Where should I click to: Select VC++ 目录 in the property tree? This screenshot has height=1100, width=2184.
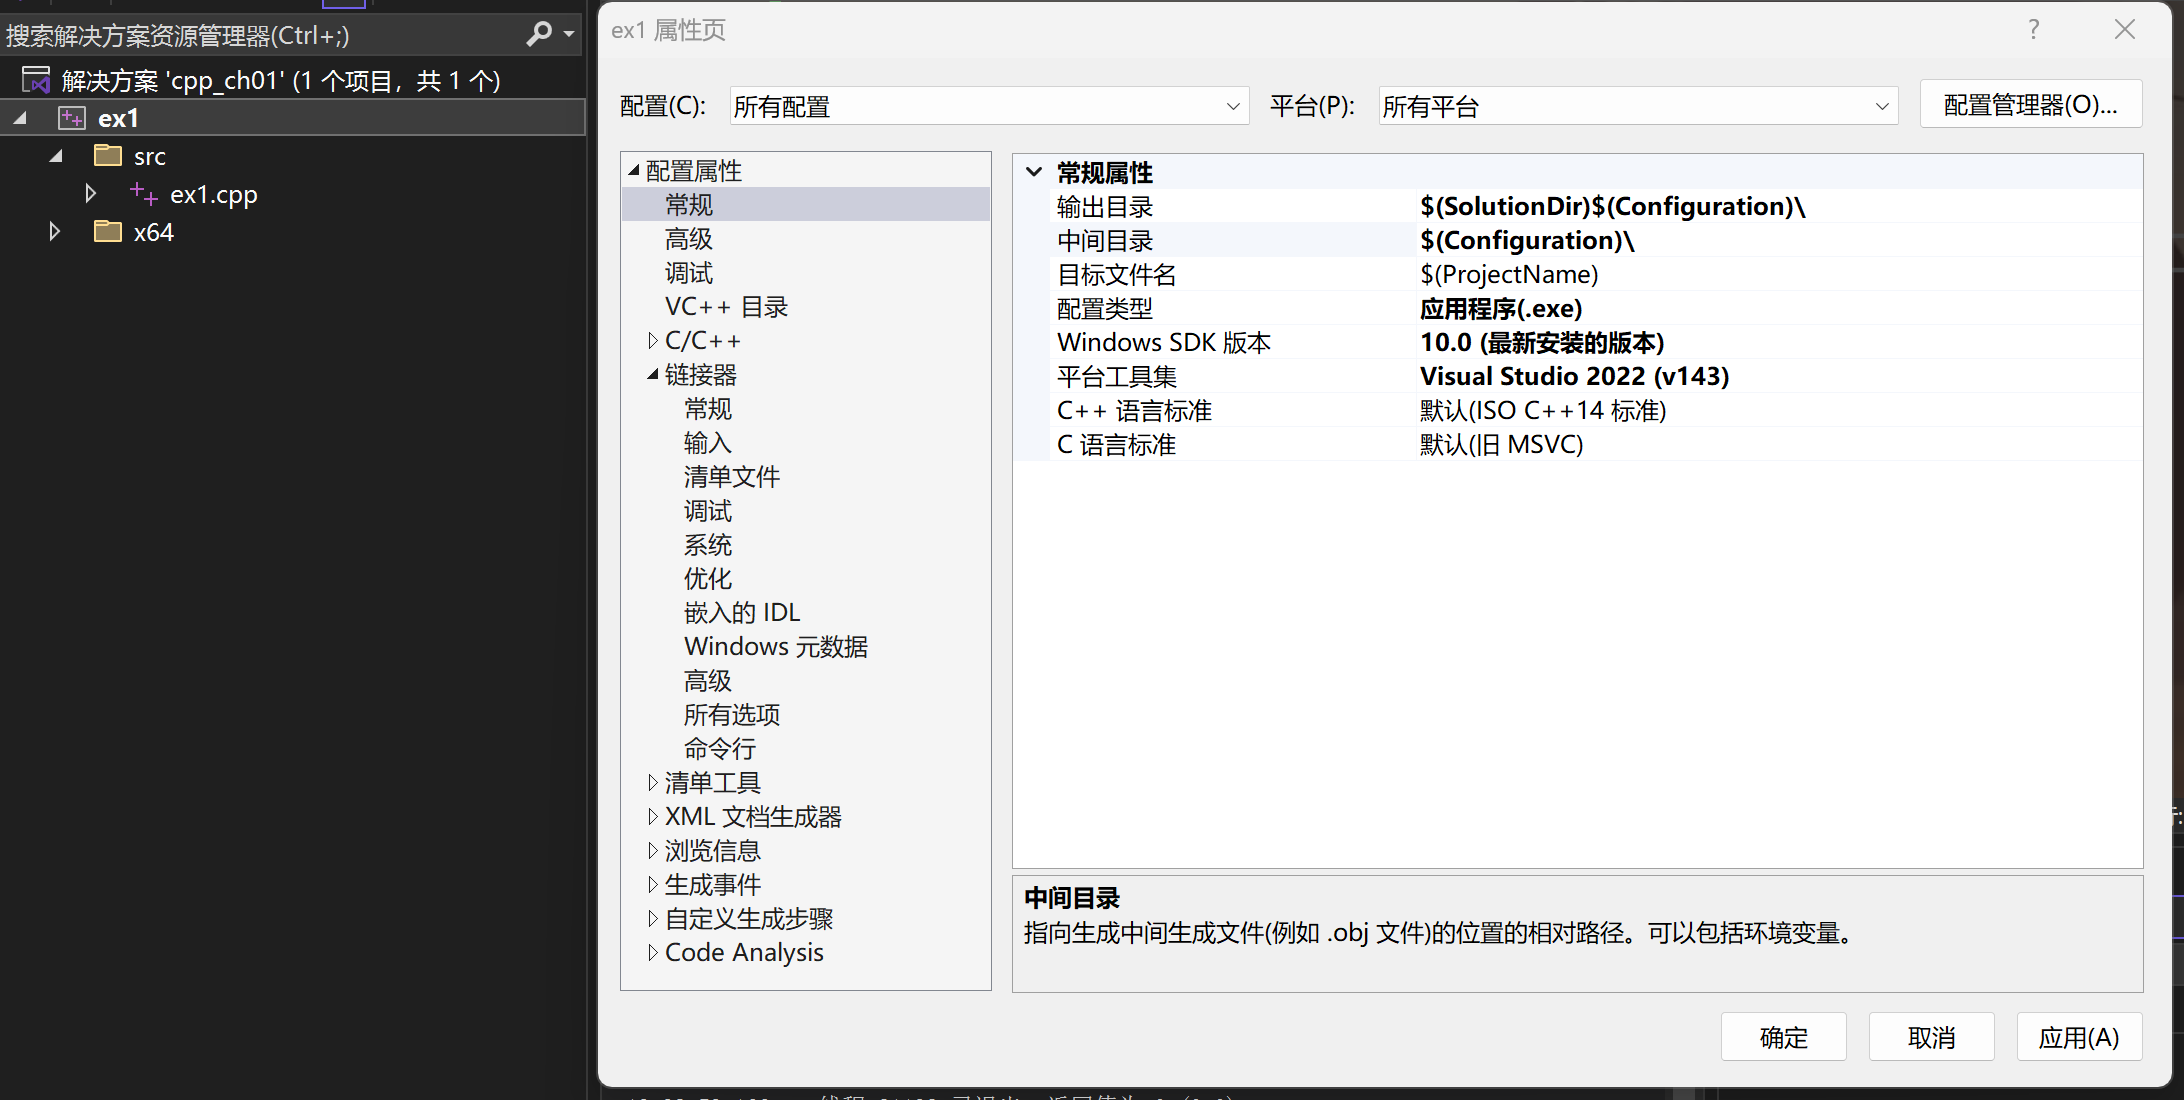(726, 307)
